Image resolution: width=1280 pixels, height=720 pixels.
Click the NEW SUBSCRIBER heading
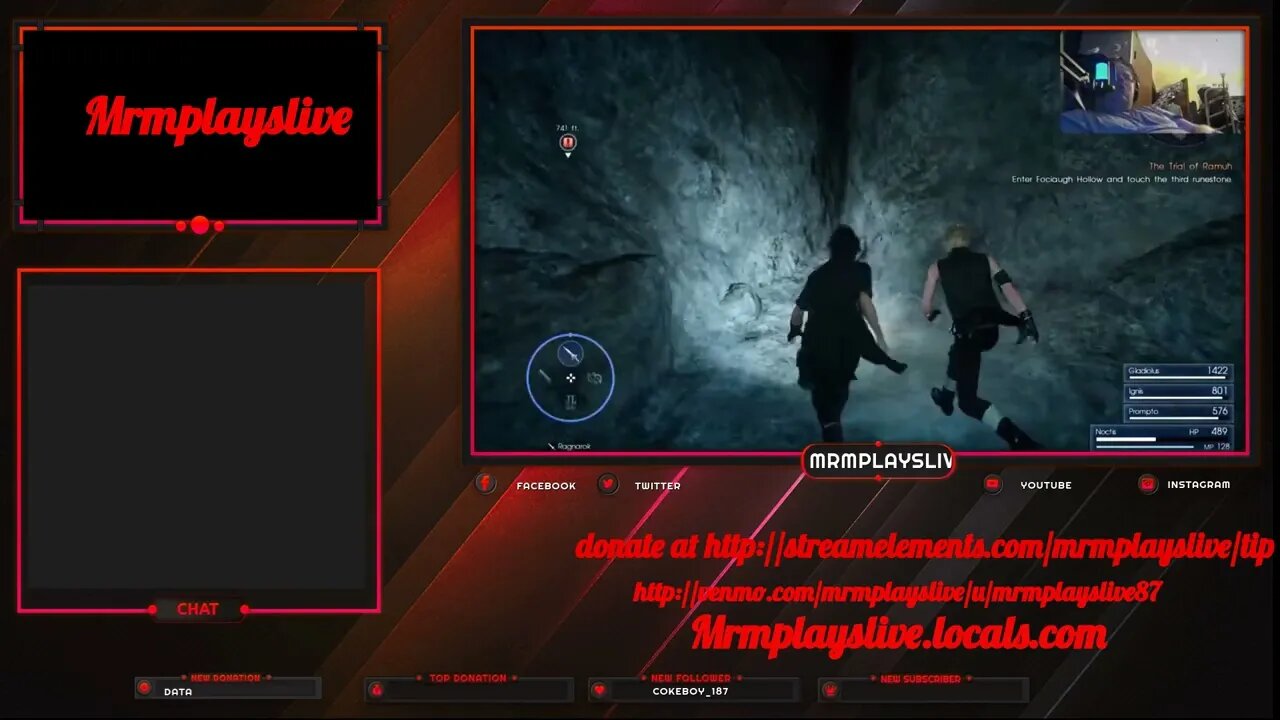pos(920,679)
